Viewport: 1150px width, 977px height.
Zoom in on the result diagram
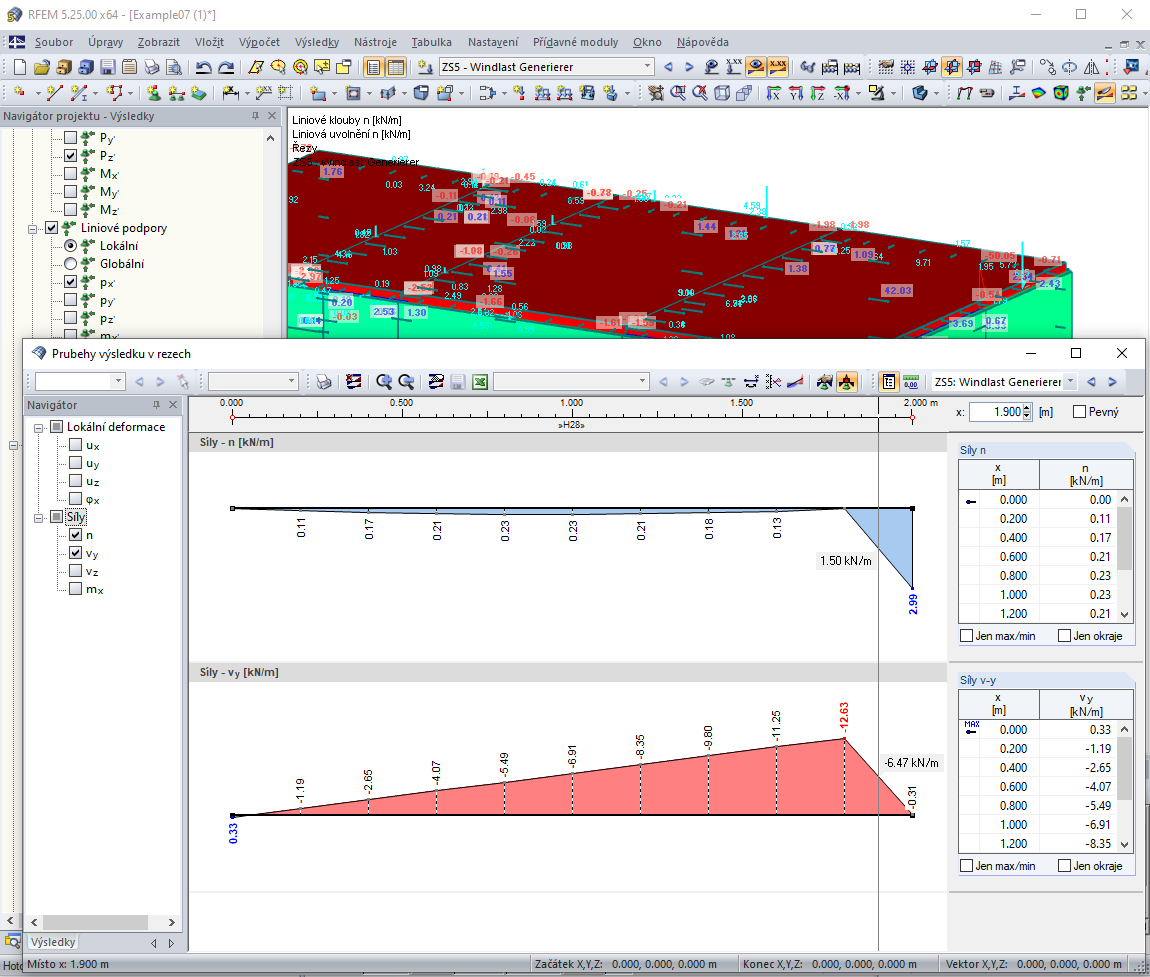pos(384,382)
